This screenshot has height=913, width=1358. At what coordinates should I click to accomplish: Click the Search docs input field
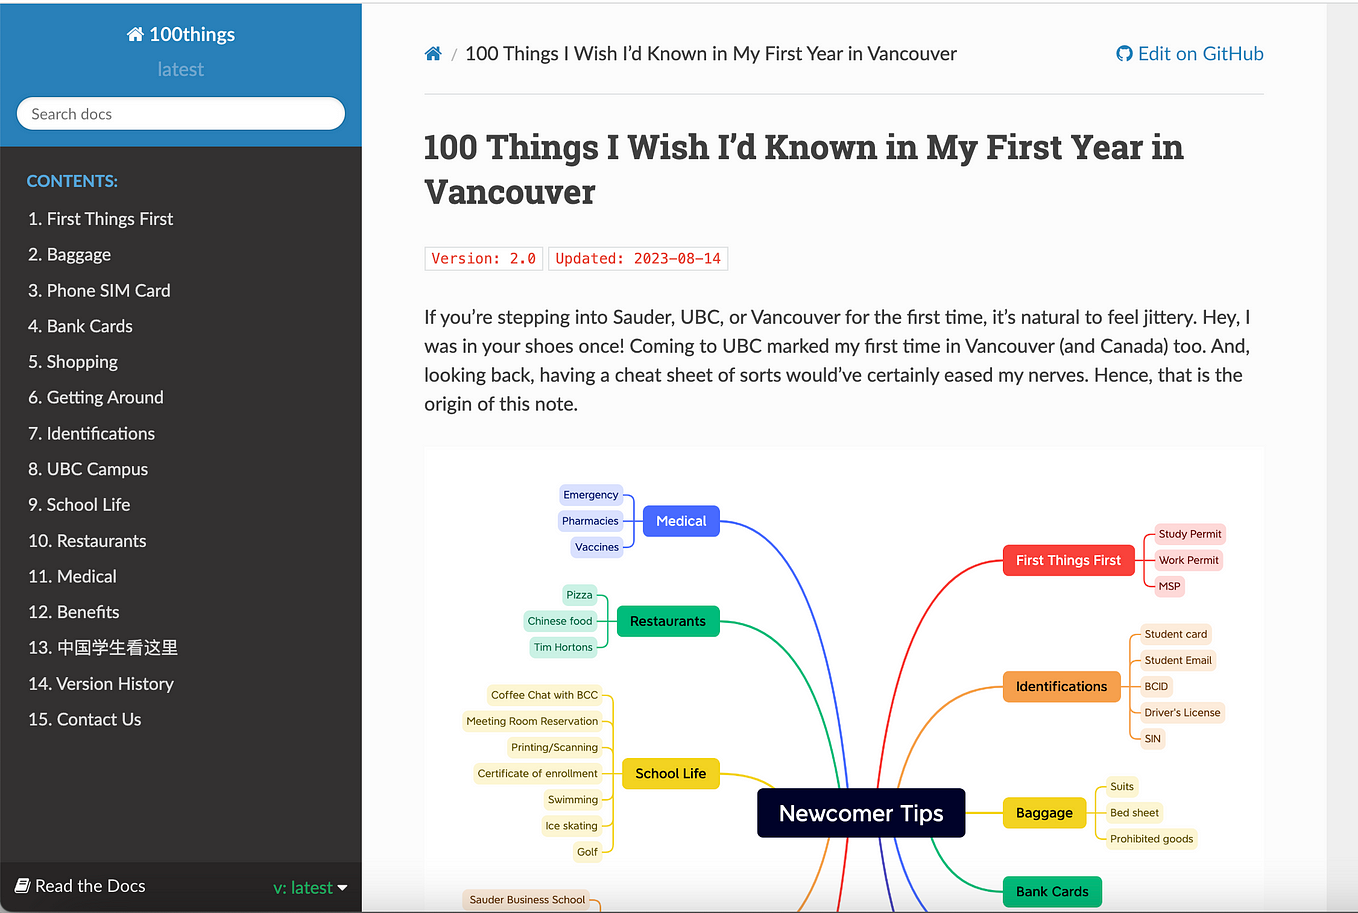(181, 114)
